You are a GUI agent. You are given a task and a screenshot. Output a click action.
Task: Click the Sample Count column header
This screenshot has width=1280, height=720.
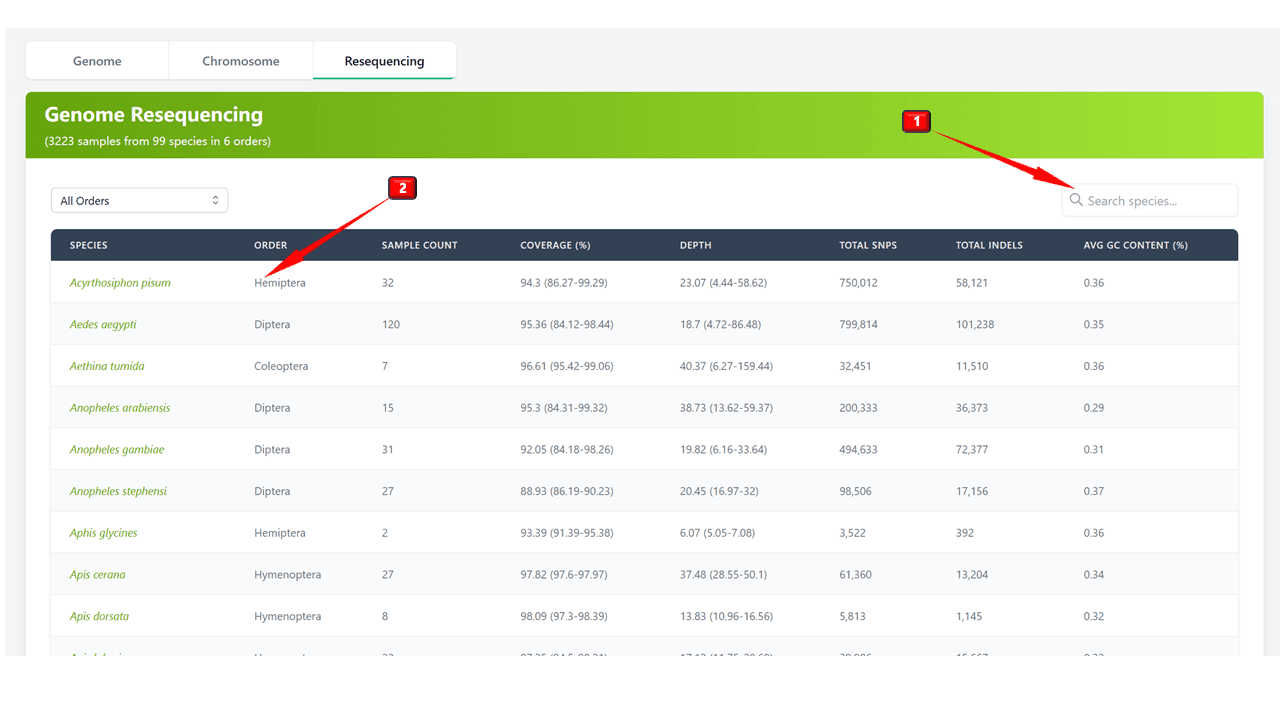419,245
